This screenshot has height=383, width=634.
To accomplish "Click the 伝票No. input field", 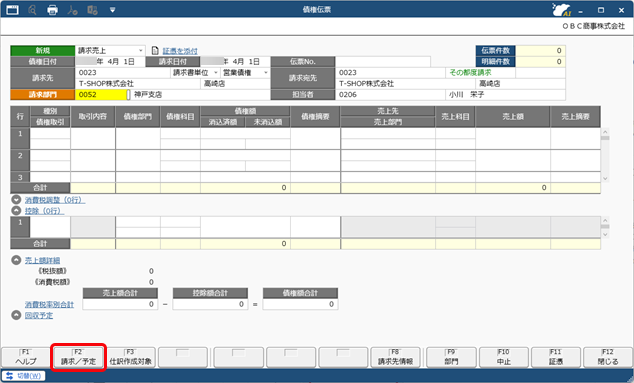I will [x=383, y=61].
